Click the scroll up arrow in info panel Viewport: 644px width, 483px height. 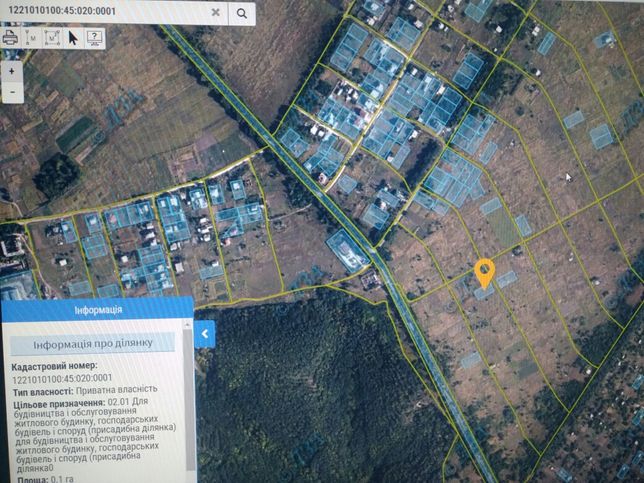point(188,324)
